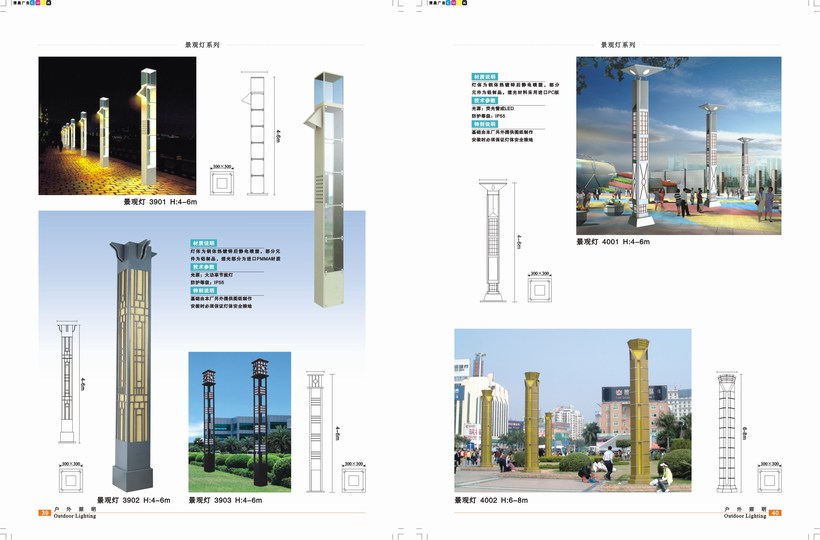Click the 3901 top-view 300×300 base diagram
Image resolution: width=820 pixels, height=540 pixels.
pyautogui.click(x=221, y=182)
